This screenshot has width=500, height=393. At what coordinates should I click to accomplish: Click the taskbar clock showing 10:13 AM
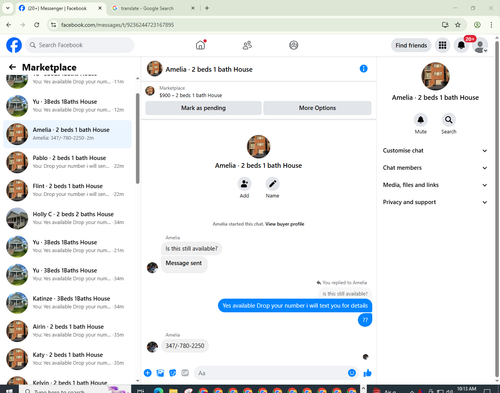466,389
